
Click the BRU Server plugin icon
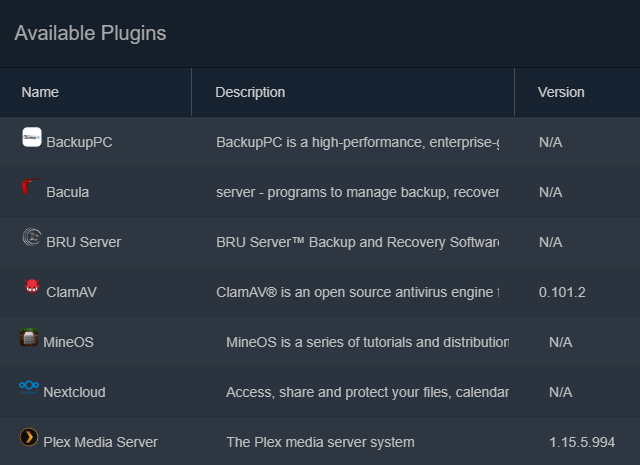[31, 237]
